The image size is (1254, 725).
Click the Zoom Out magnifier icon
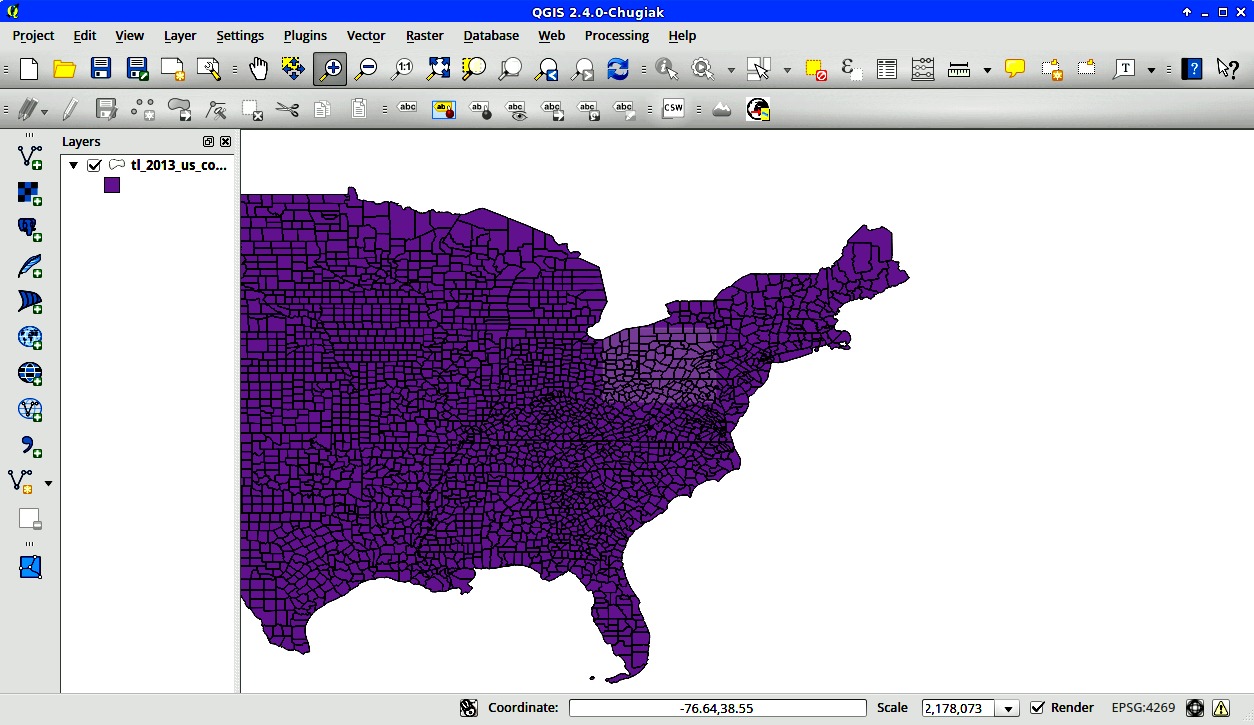tap(366, 69)
